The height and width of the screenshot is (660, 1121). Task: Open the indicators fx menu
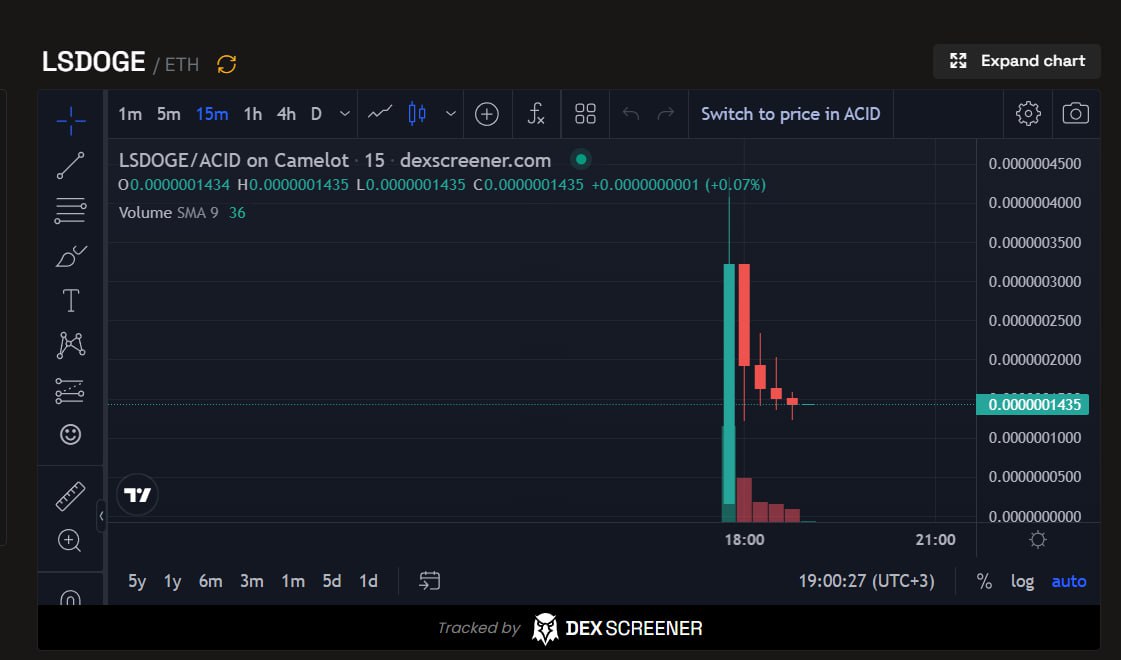point(535,114)
